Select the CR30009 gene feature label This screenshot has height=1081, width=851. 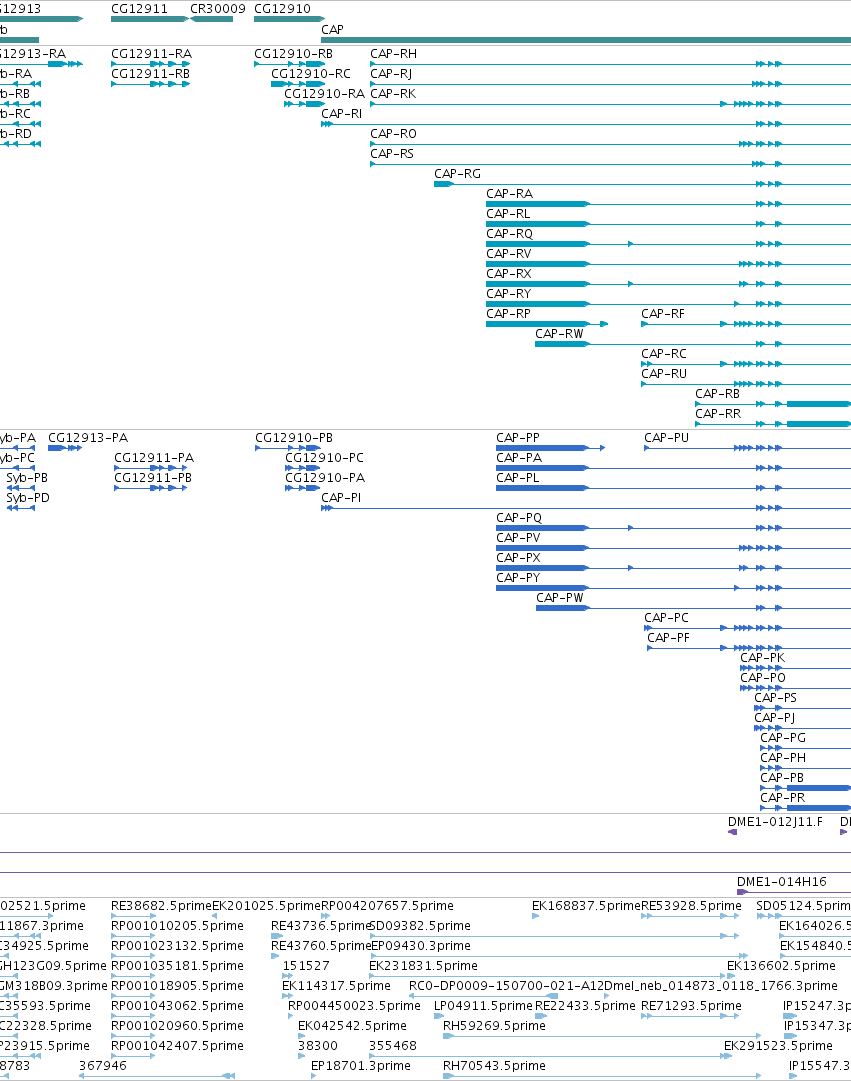[x=217, y=9]
